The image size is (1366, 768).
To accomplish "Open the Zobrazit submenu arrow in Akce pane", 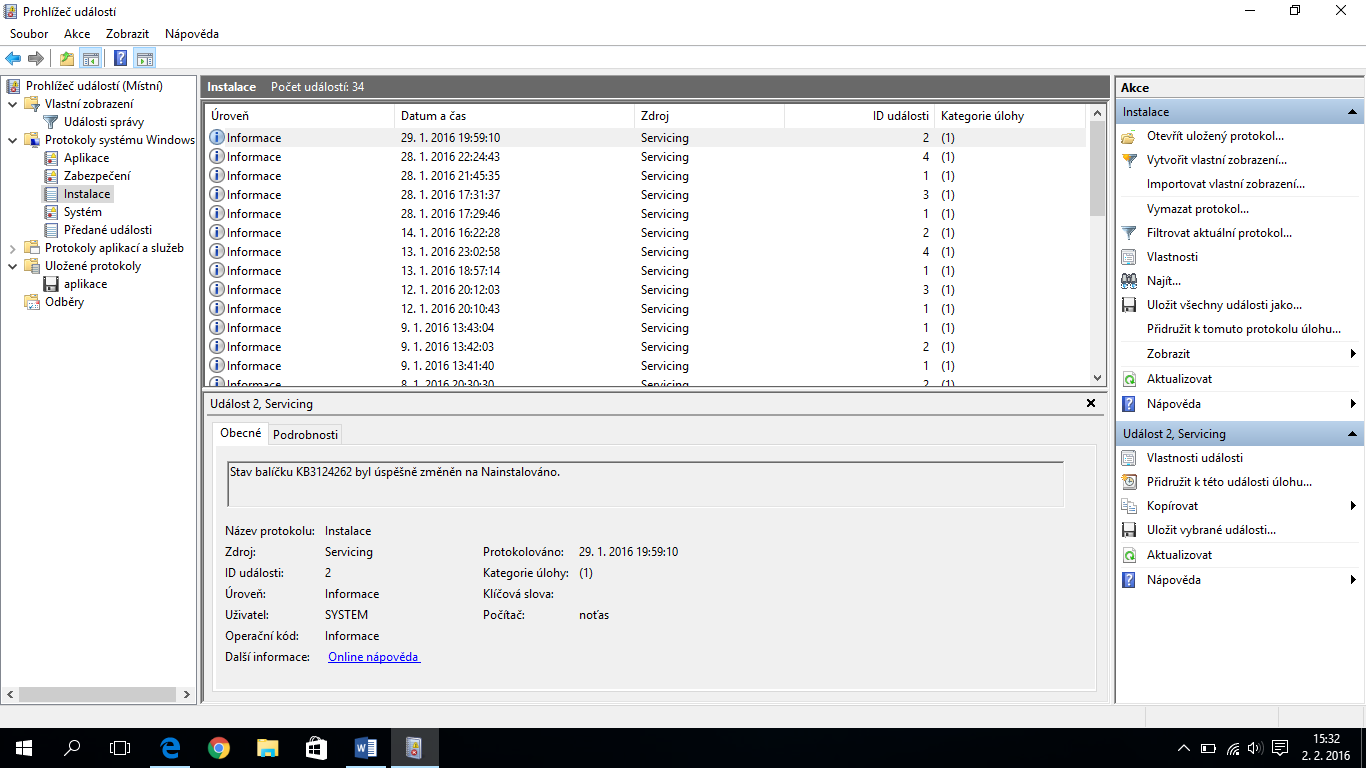I will point(1353,354).
